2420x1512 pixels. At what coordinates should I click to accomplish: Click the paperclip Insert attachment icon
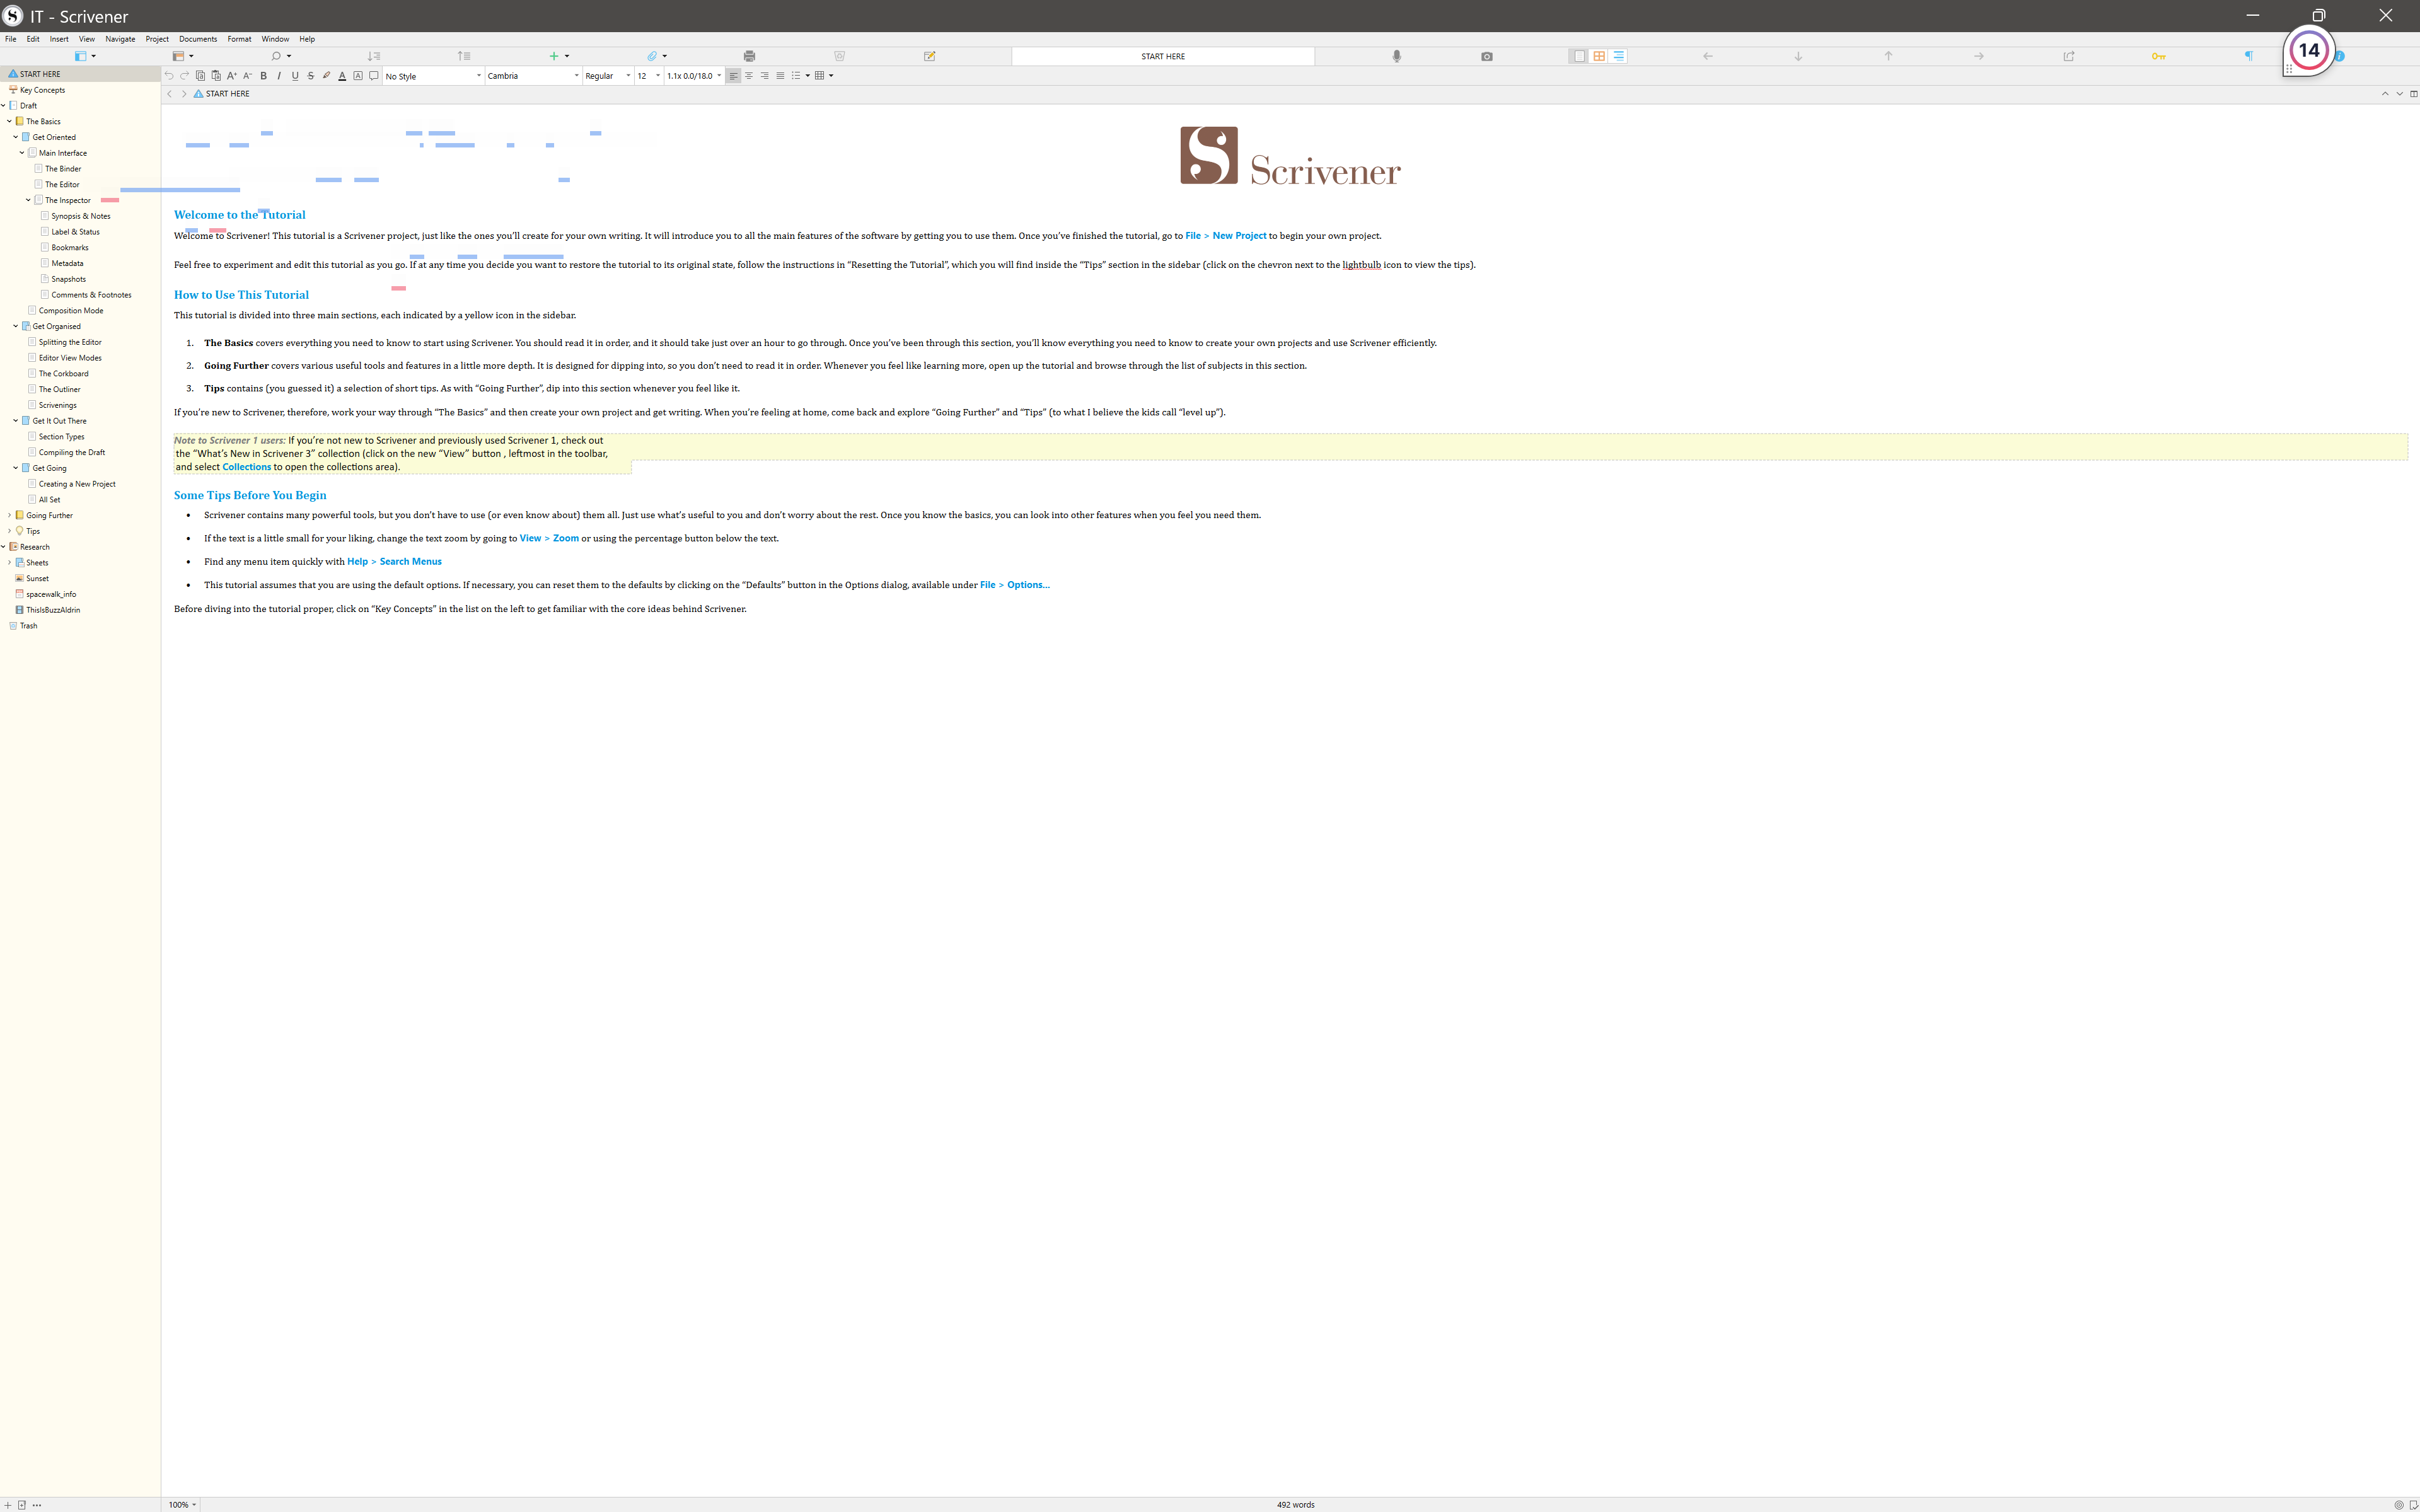tap(652, 56)
